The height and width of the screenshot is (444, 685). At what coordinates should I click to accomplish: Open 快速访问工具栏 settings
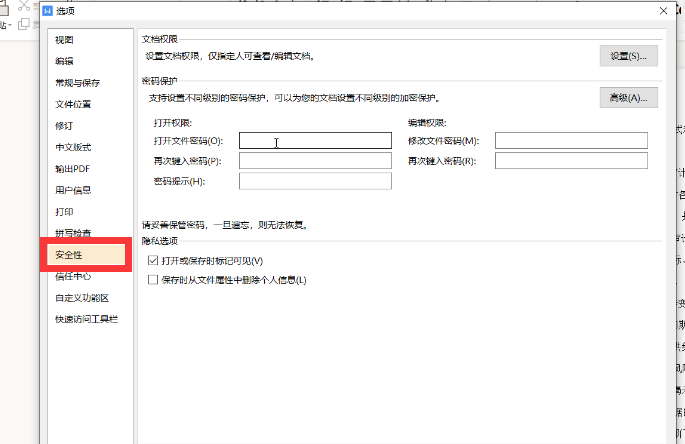click(86, 320)
